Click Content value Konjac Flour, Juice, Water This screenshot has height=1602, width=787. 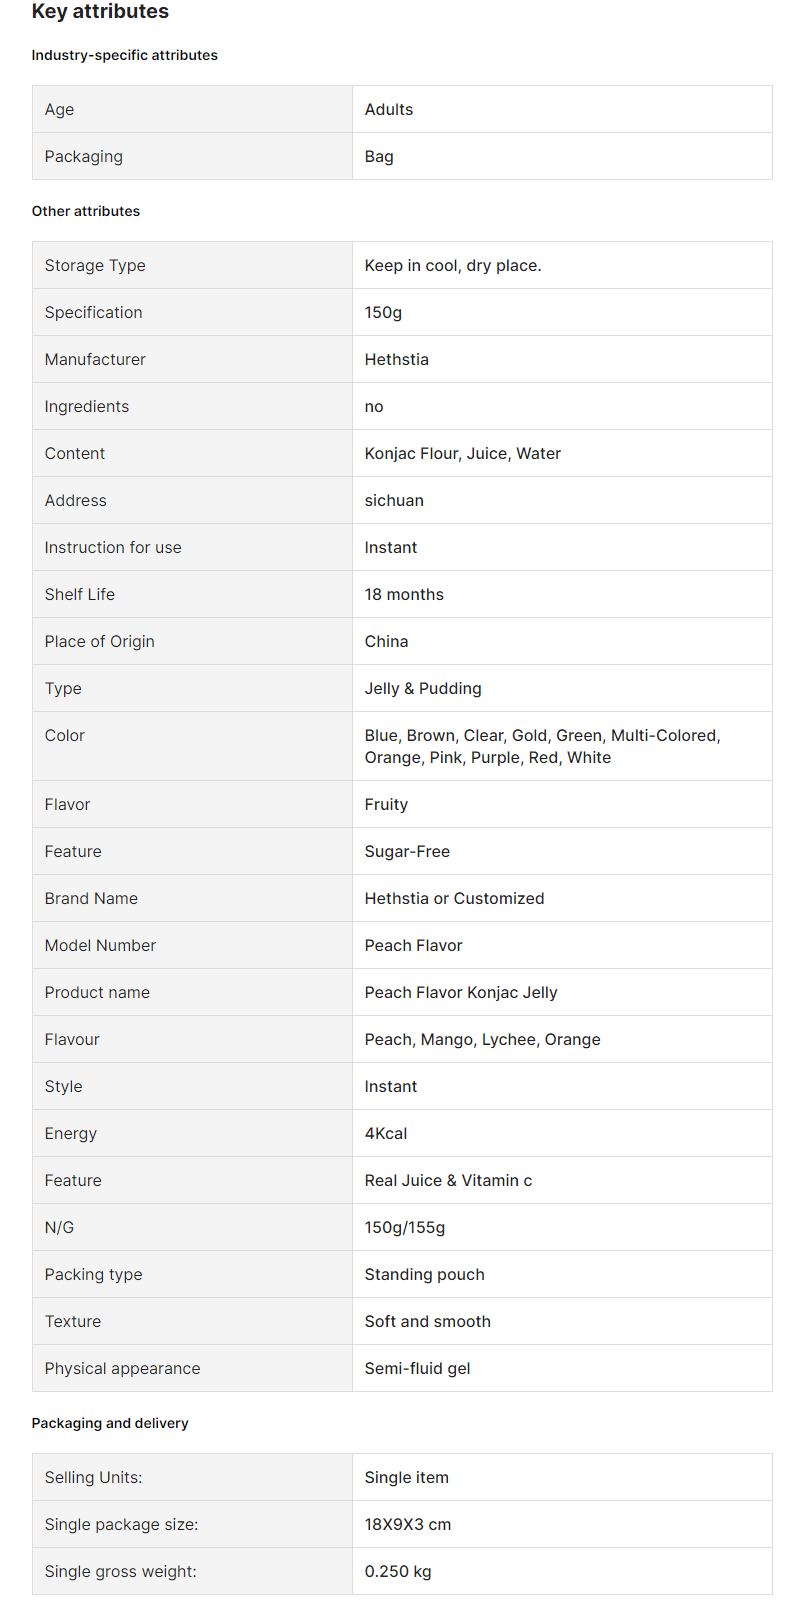[x=462, y=453]
